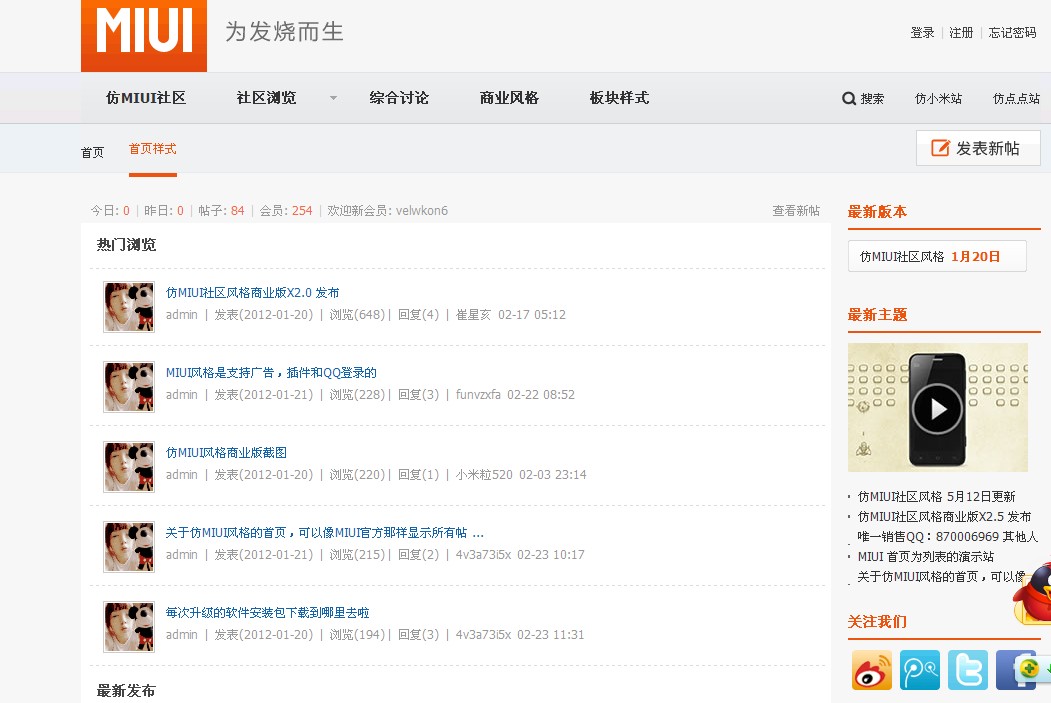Select the 首页样式 tab

(x=153, y=149)
